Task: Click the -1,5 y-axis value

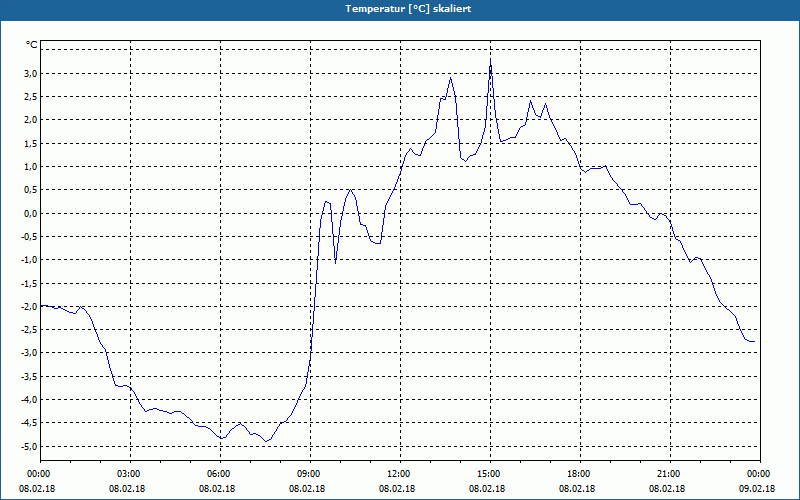Action: [29, 283]
